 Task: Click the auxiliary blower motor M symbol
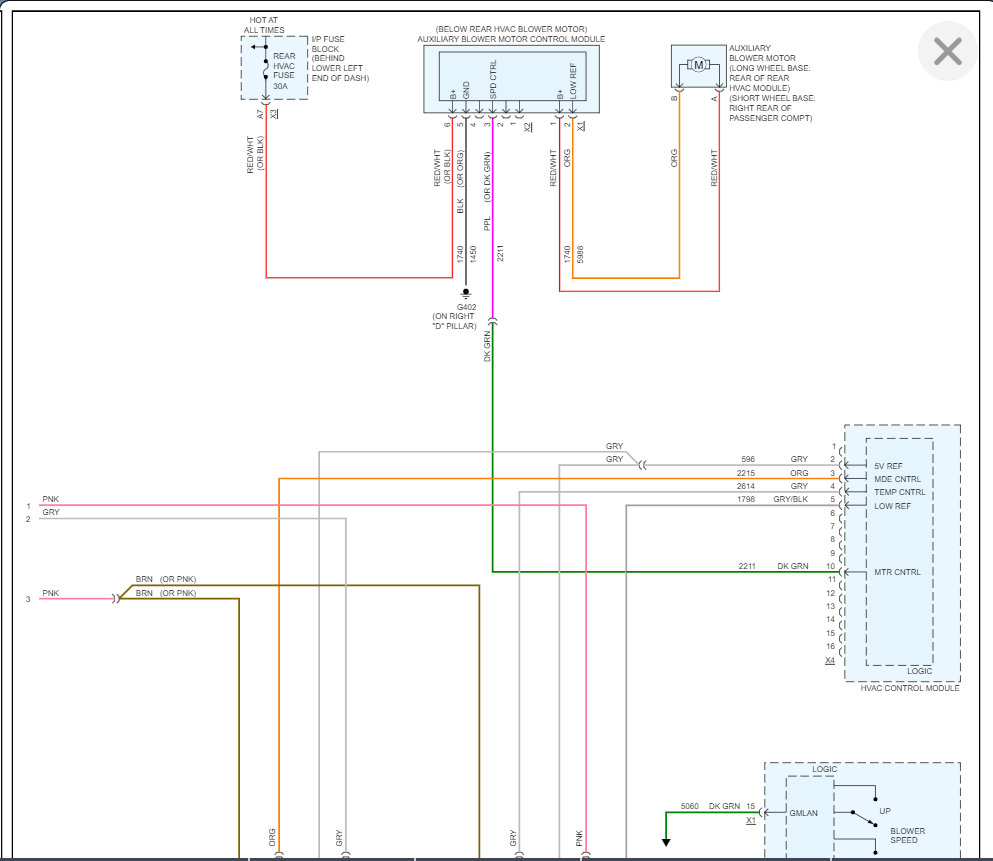(x=699, y=65)
